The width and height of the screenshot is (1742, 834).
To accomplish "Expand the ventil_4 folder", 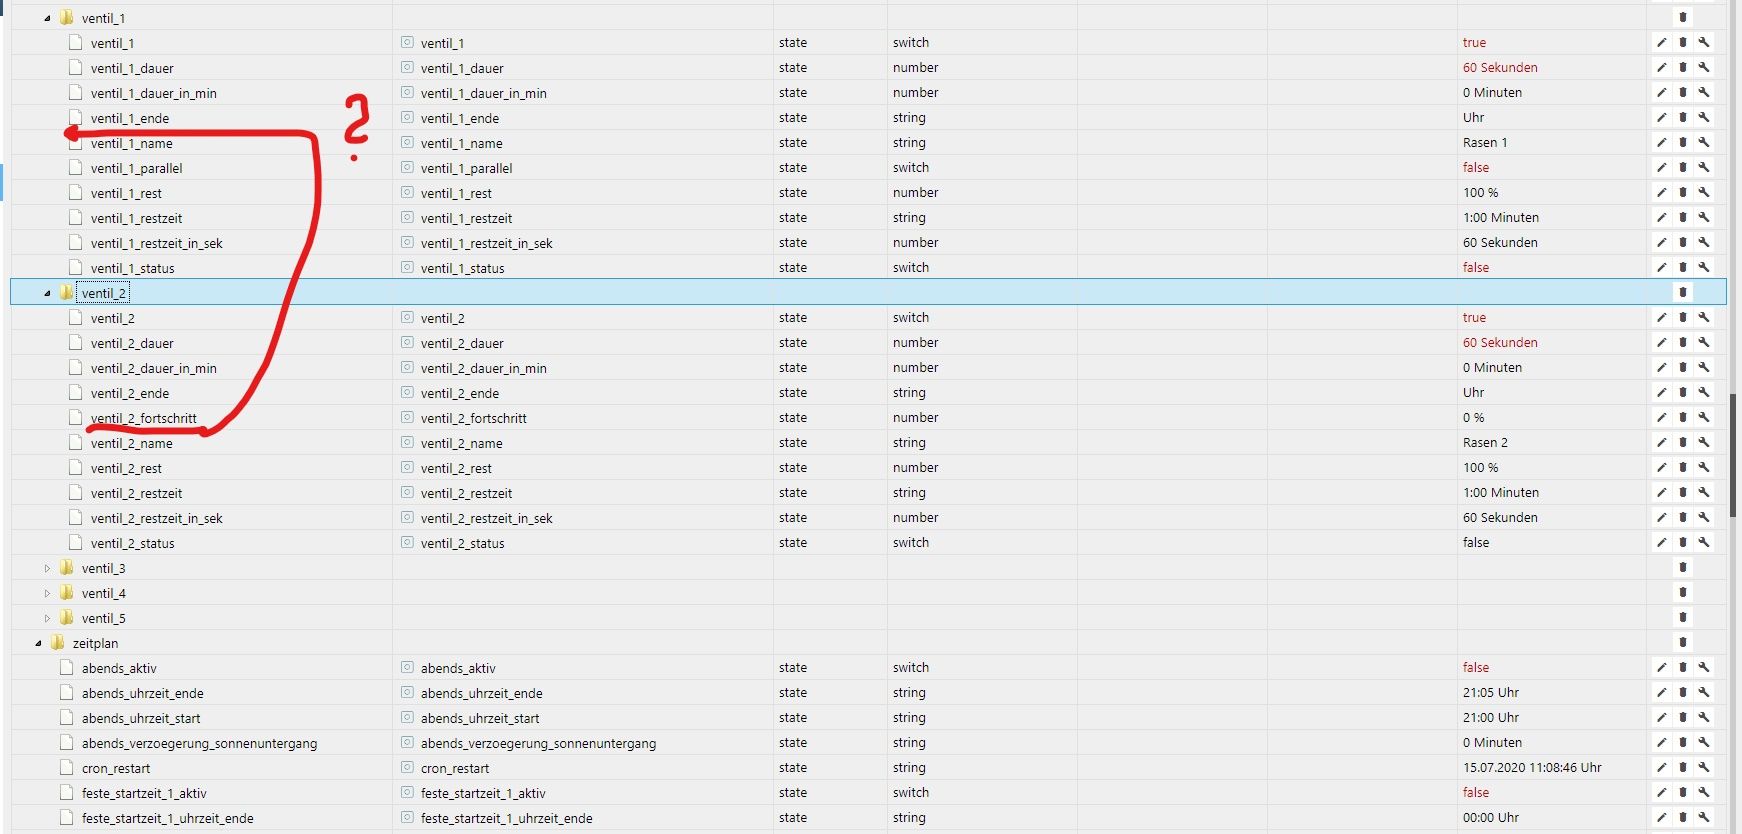I will point(47,593).
